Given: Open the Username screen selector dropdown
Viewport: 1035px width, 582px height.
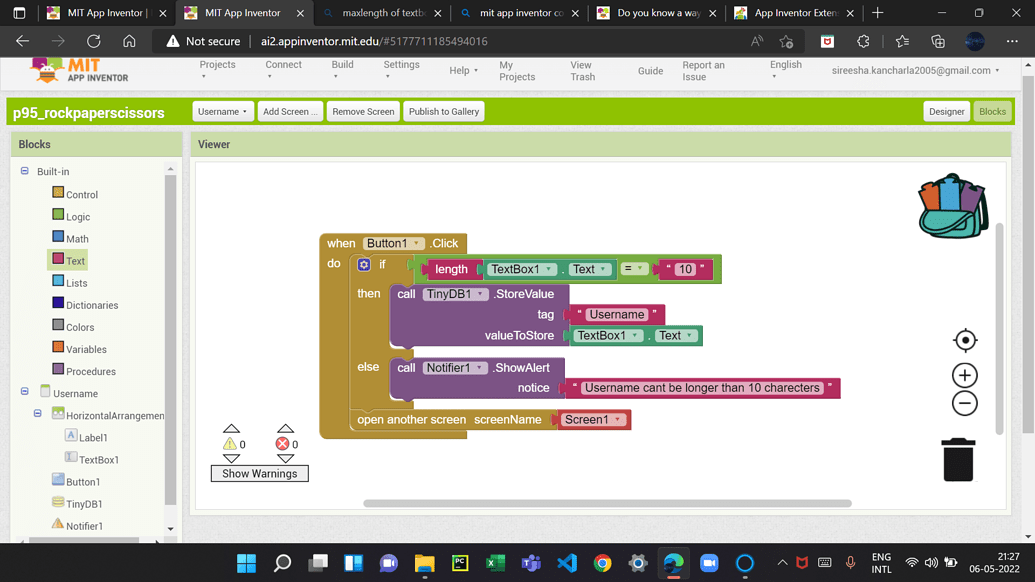Looking at the screenshot, I should [x=222, y=112].
